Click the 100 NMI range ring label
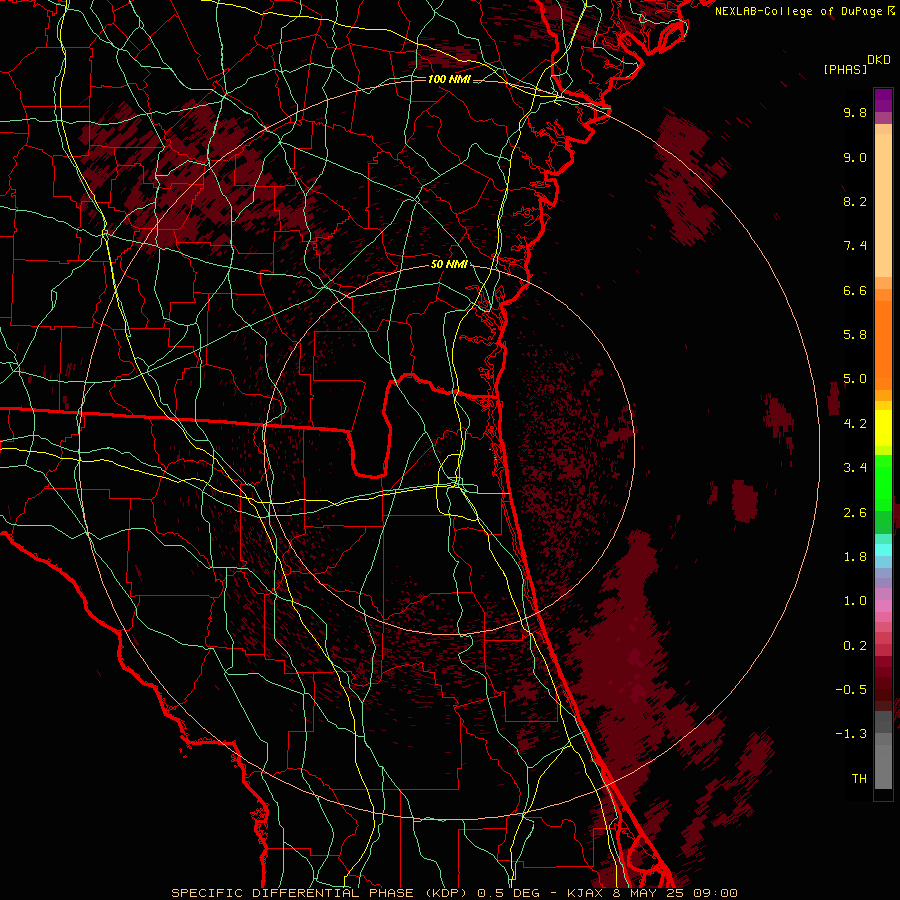The height and width of the screenshot is (900, 900). [x=449, y=79]
